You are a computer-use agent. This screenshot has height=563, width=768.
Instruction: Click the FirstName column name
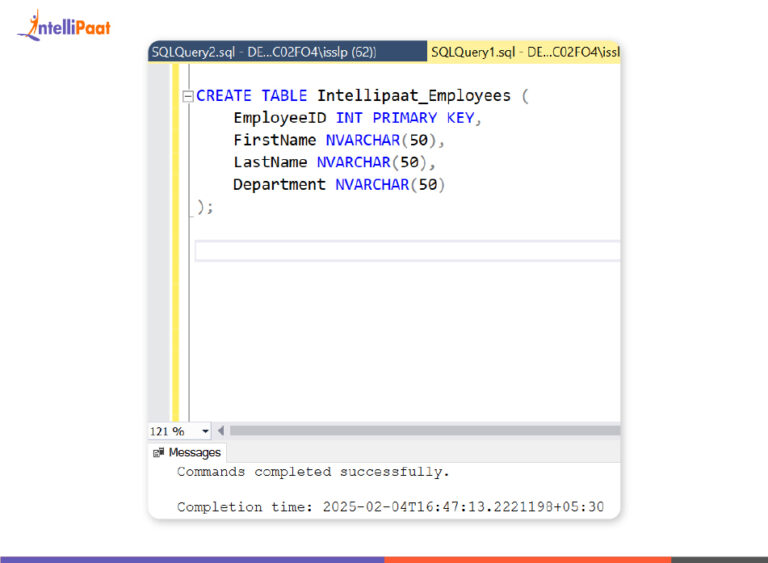[275, 140]
